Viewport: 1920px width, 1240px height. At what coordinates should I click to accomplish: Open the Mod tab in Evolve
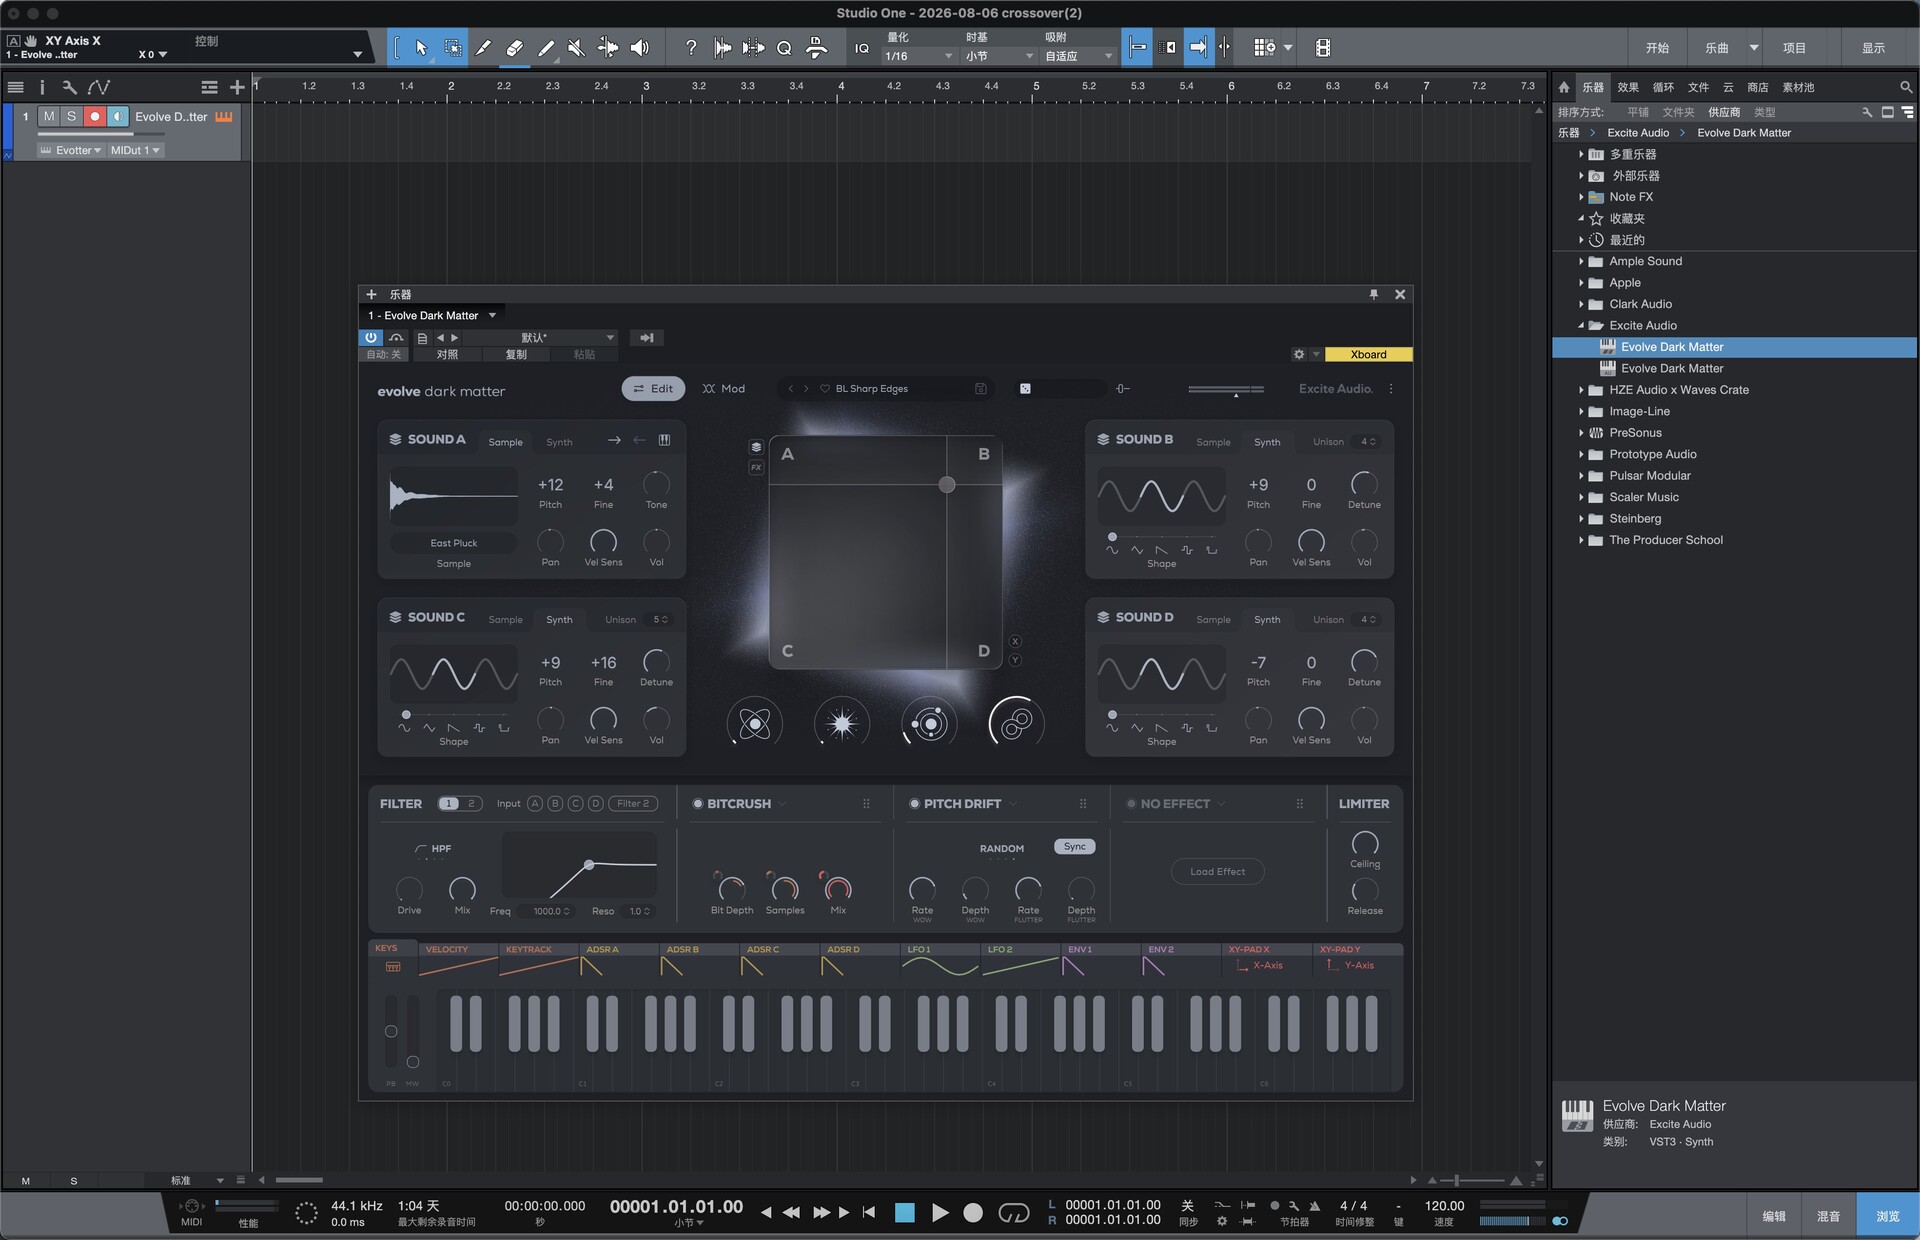[x=724, y=389]
